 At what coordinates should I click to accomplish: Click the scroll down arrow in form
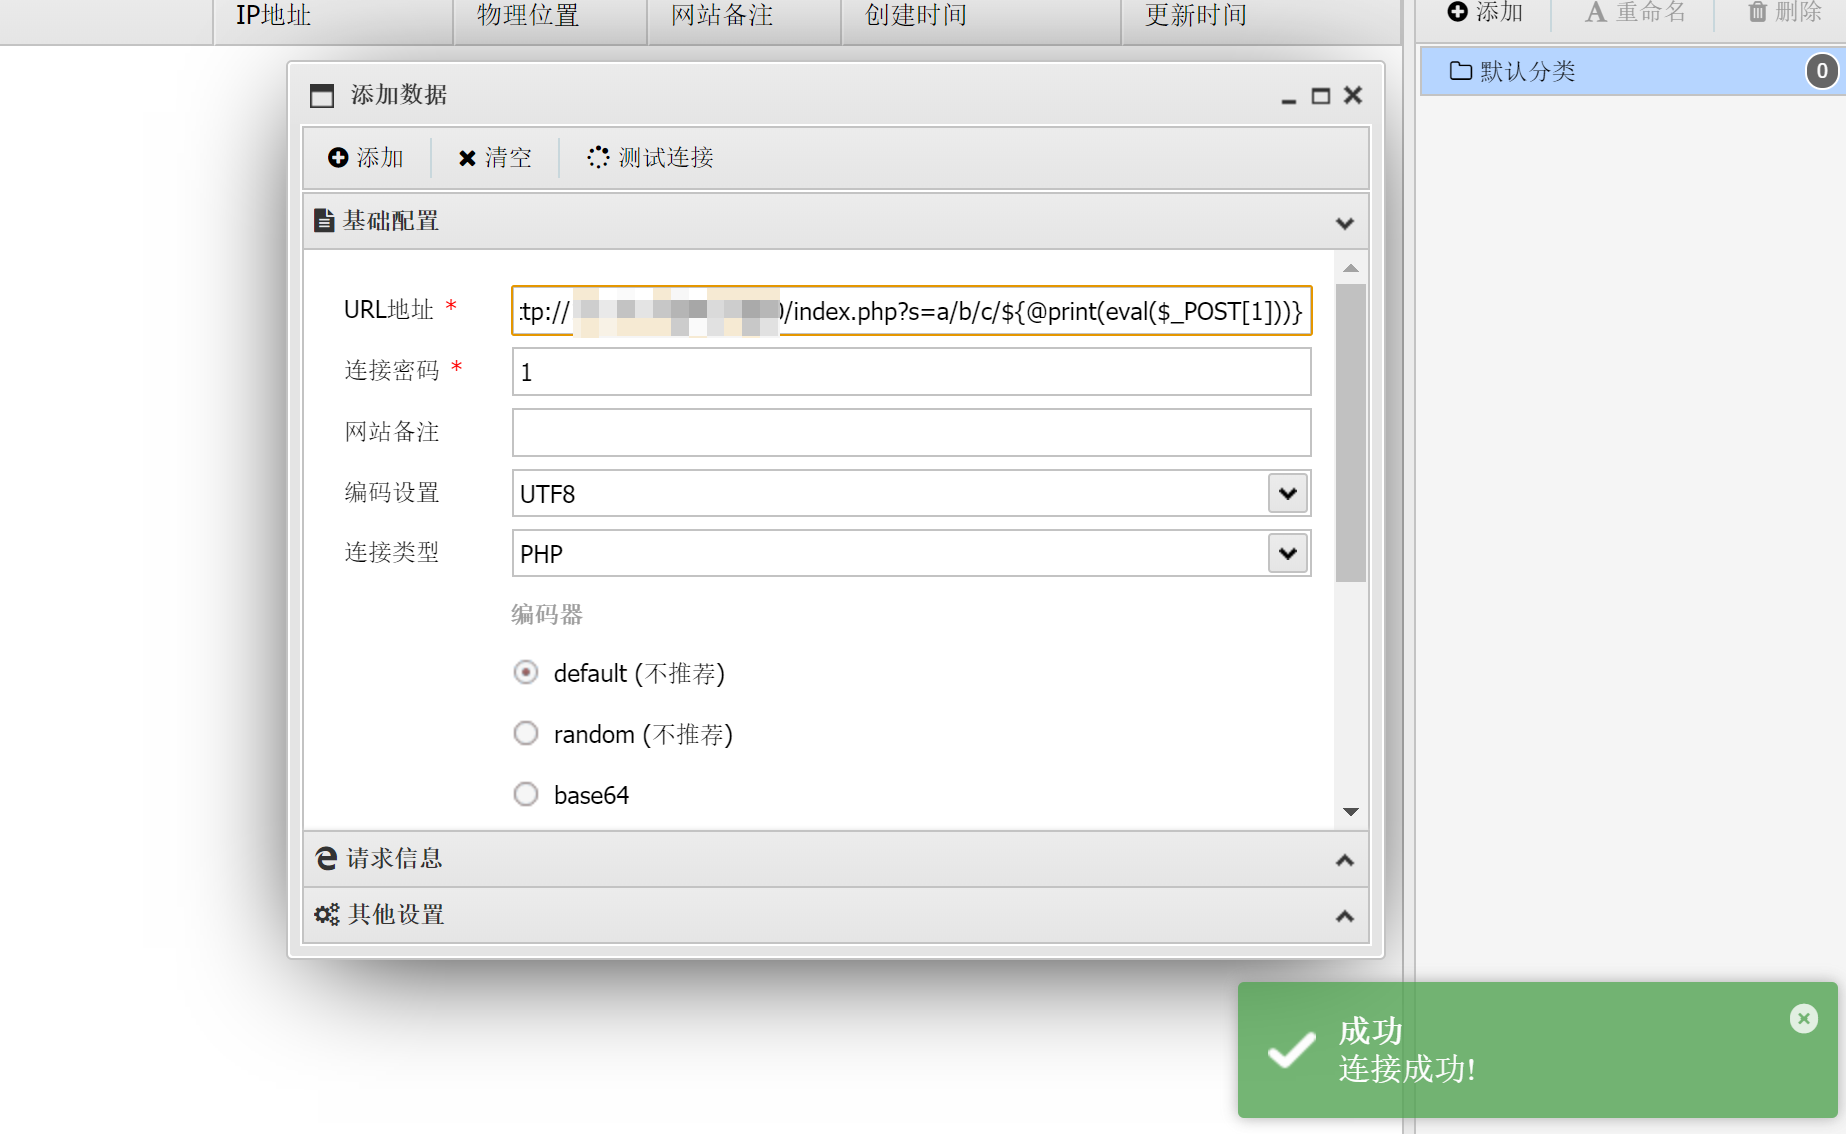click(1351, 812)
